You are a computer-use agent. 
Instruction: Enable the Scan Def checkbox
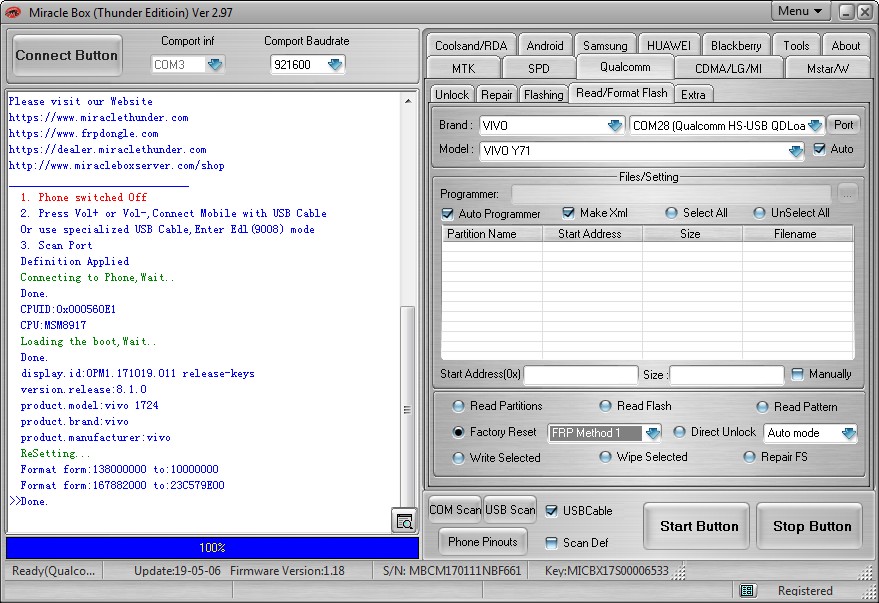(552, 542)
